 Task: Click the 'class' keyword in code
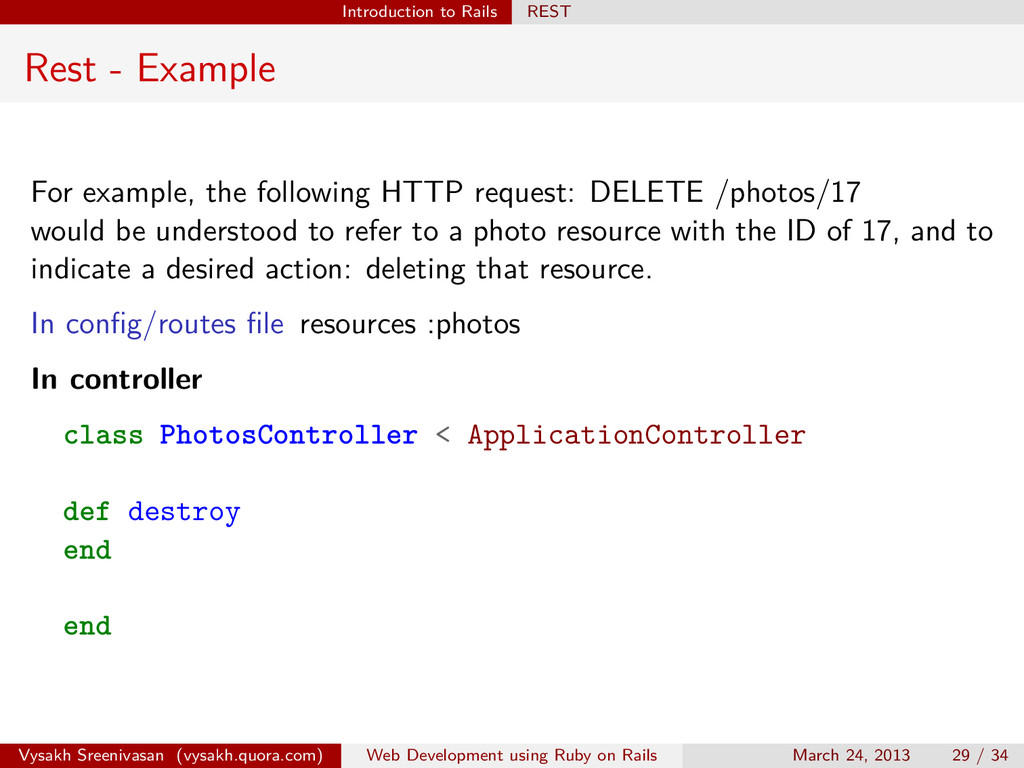click(103, 435)
